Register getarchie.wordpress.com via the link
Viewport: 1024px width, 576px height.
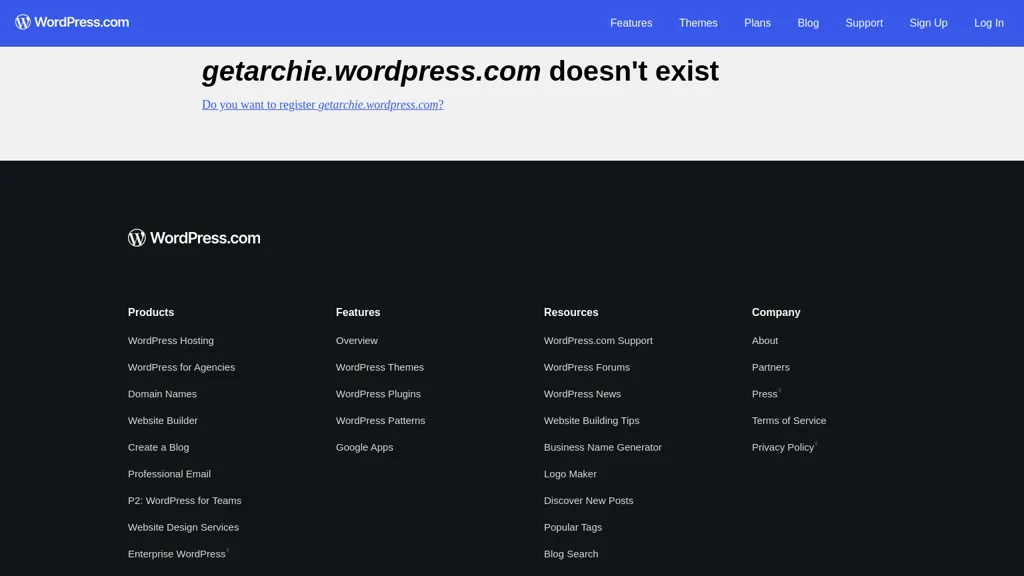(x=322, y=105)
